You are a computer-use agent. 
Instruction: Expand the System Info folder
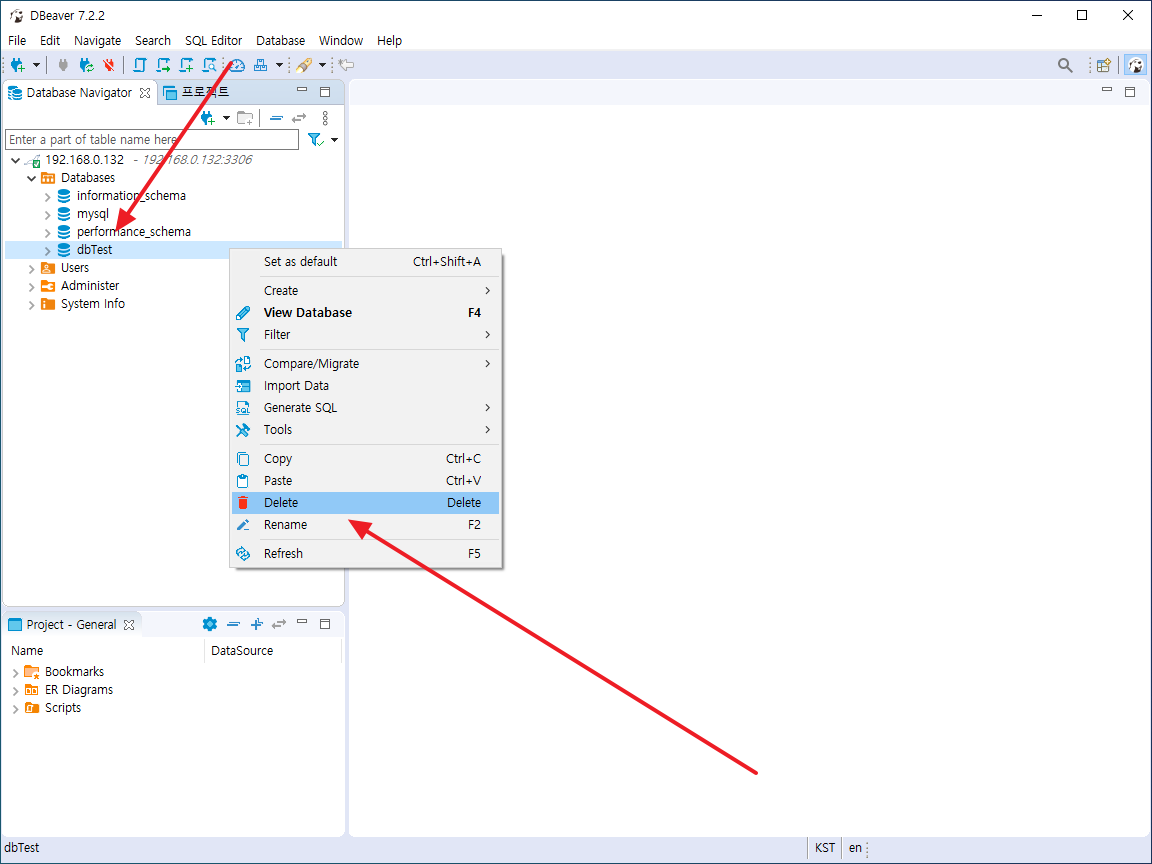(32, 304)
